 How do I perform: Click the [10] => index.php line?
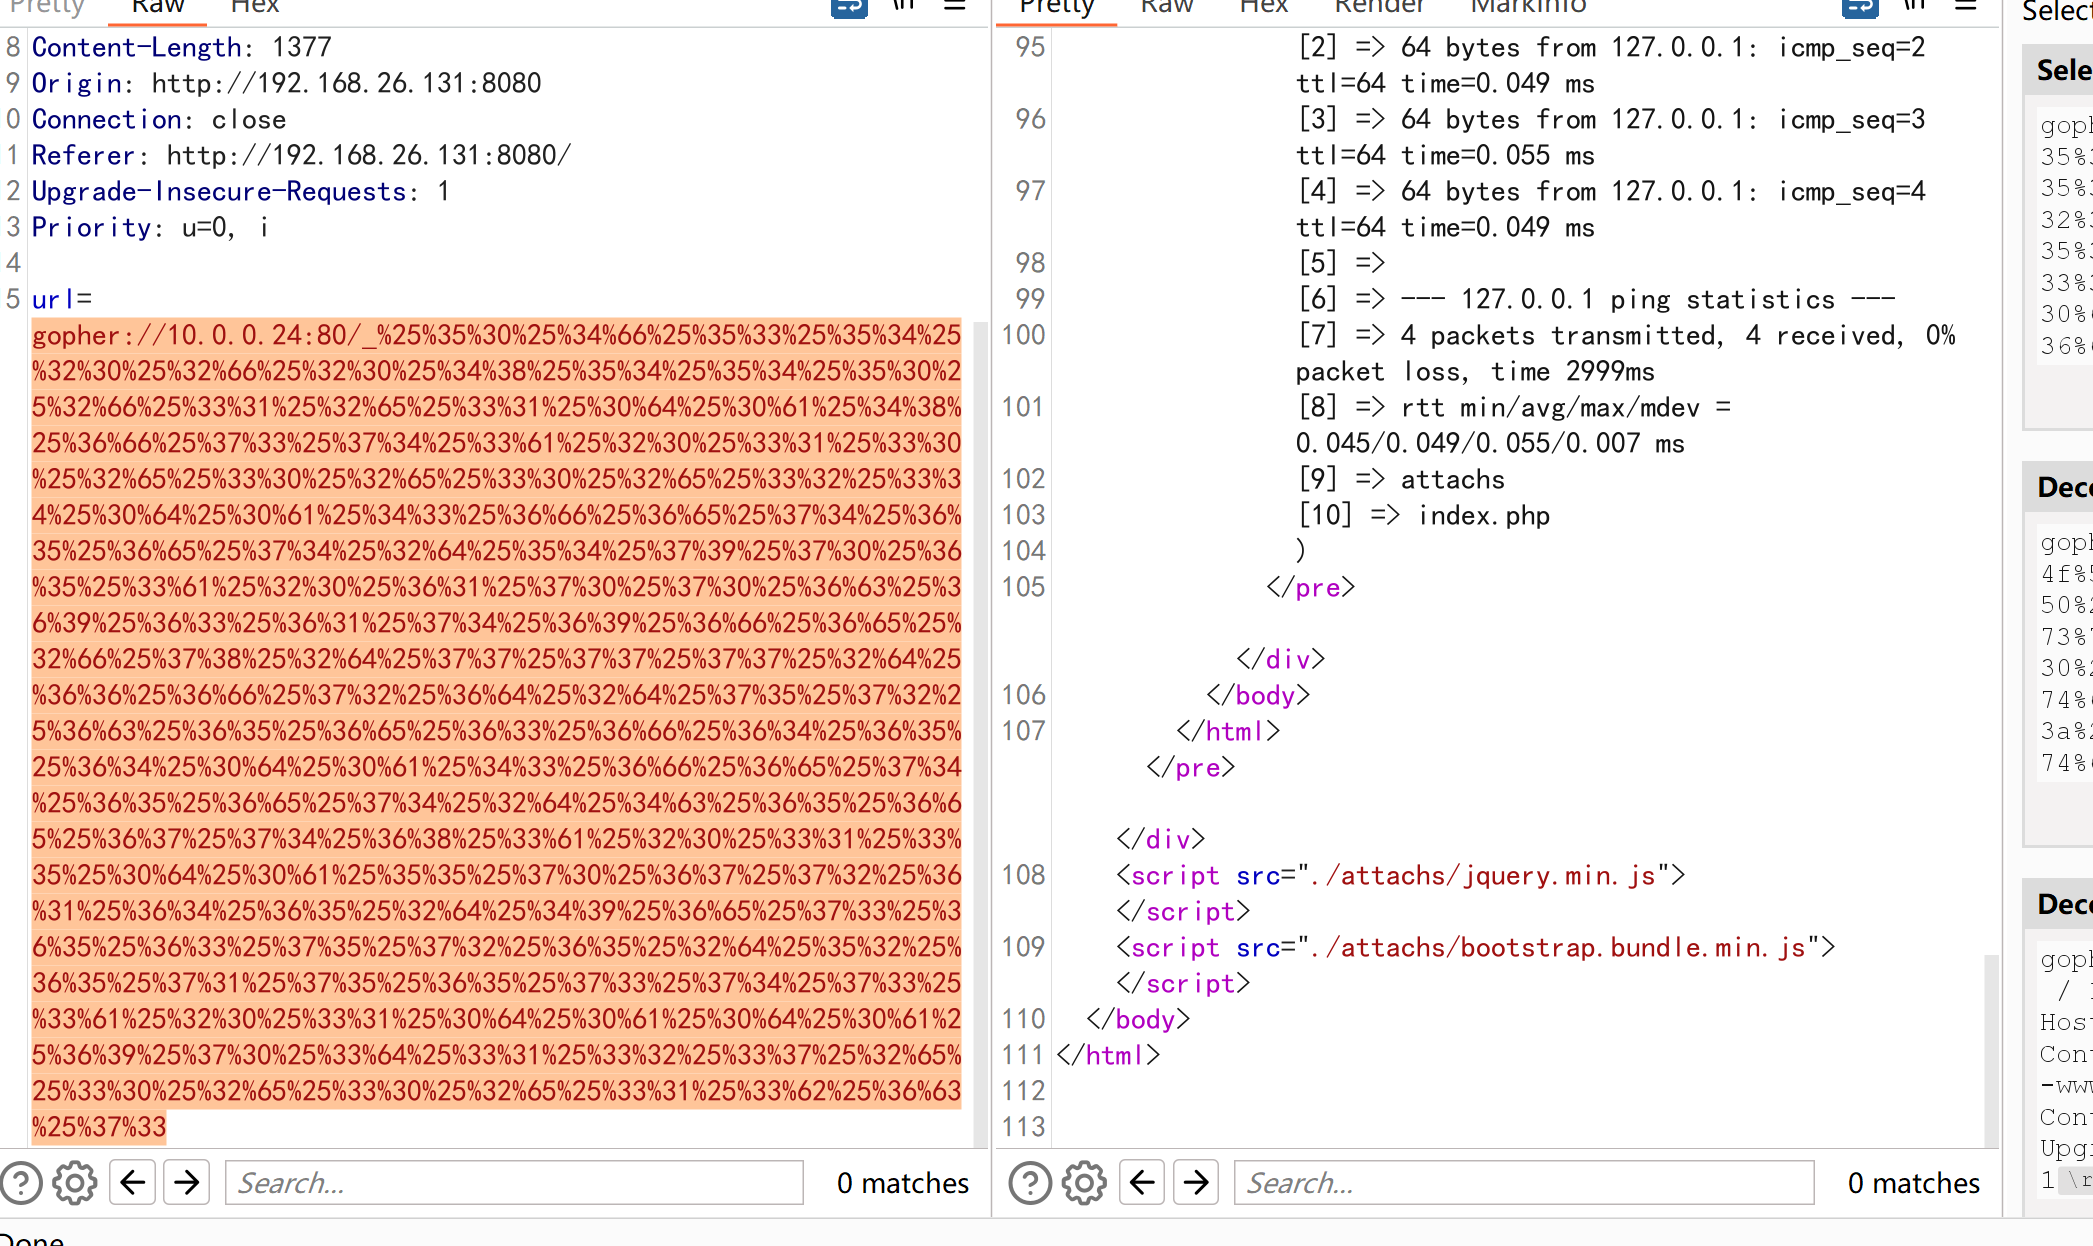pos(1424,515)
